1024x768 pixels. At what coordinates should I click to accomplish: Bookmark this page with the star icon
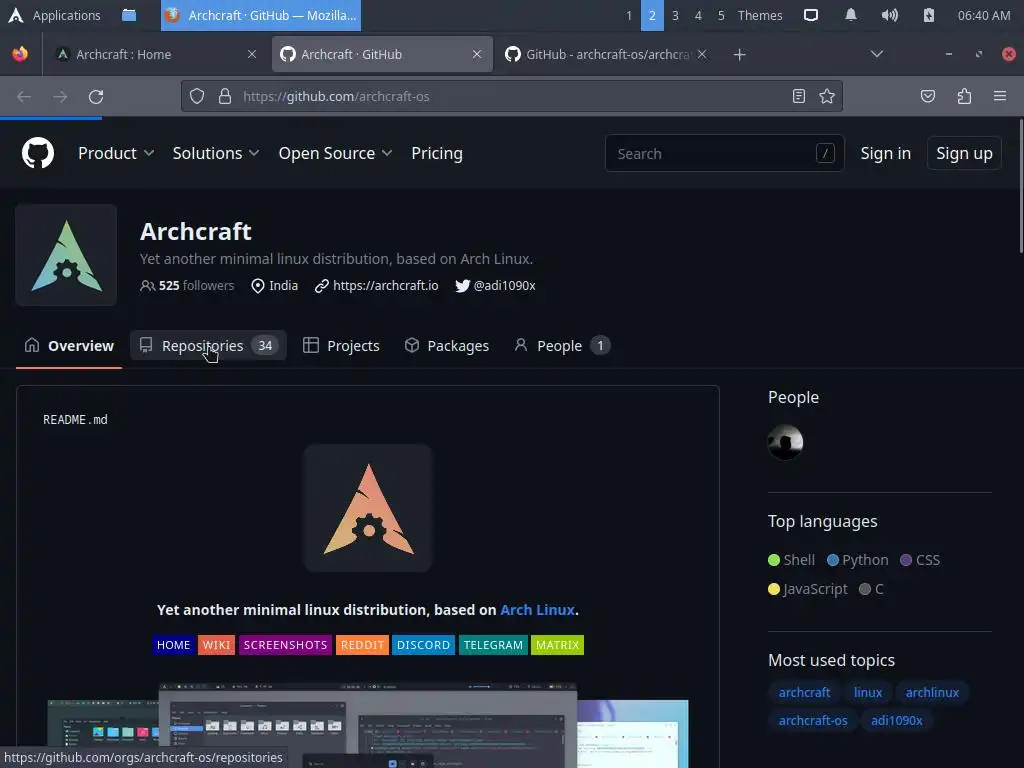coord(827,97)
